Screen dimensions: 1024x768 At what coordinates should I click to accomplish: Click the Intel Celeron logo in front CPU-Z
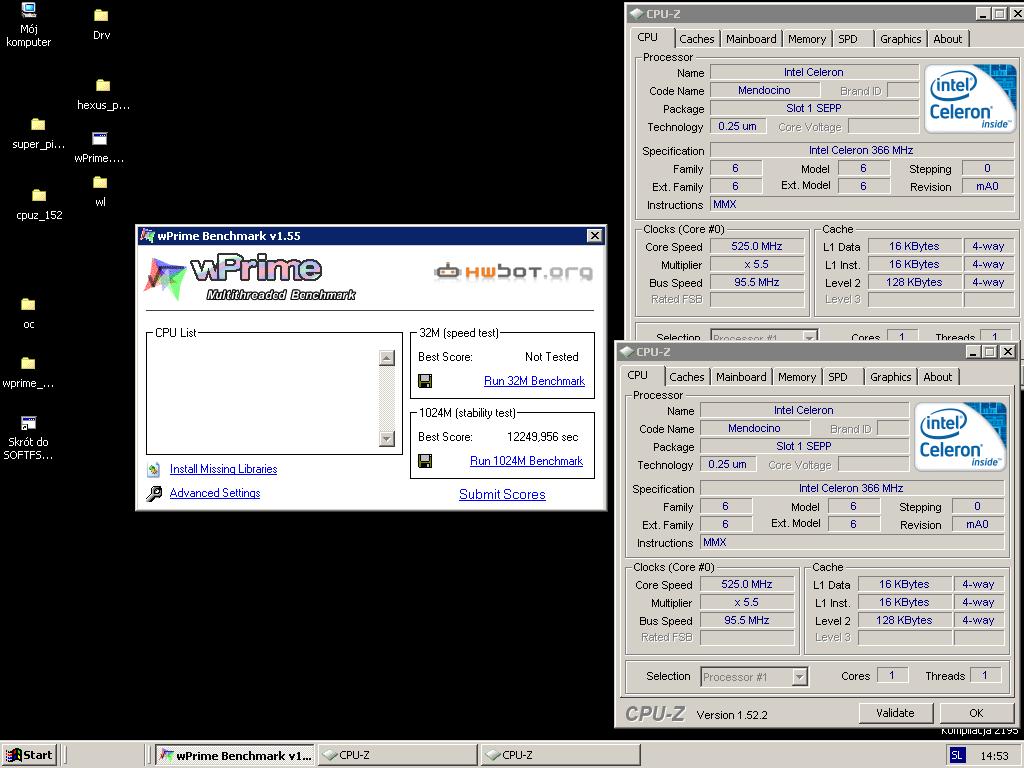(959, 436)
